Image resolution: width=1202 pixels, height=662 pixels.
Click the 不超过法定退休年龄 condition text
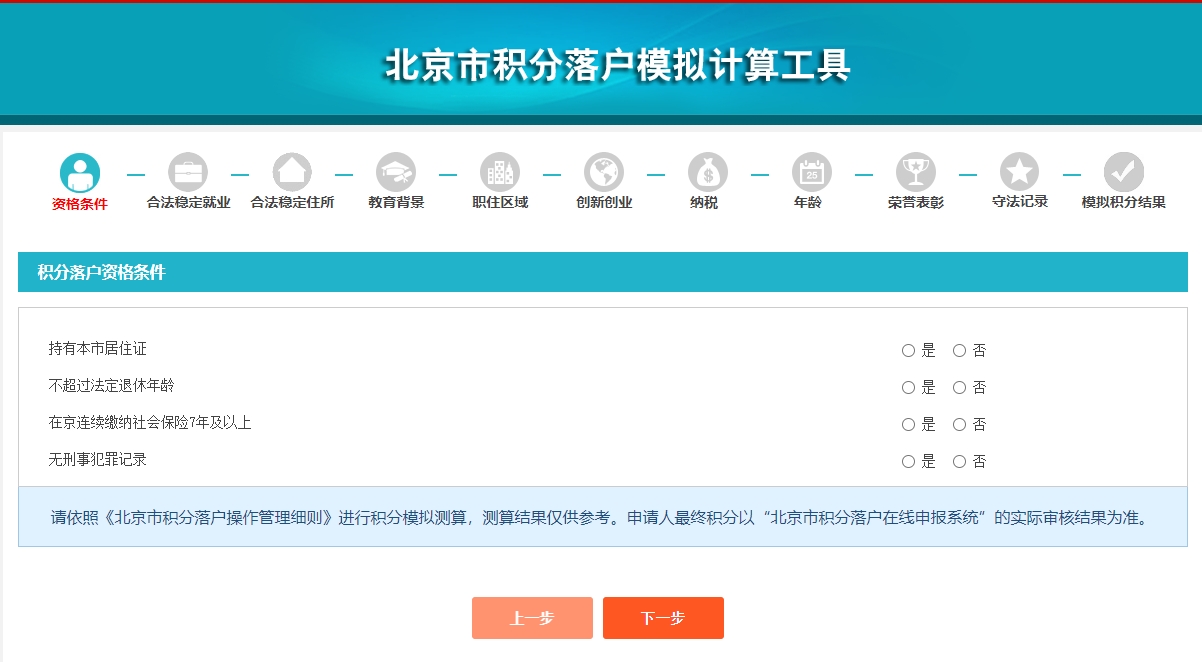tap(112, 386)
